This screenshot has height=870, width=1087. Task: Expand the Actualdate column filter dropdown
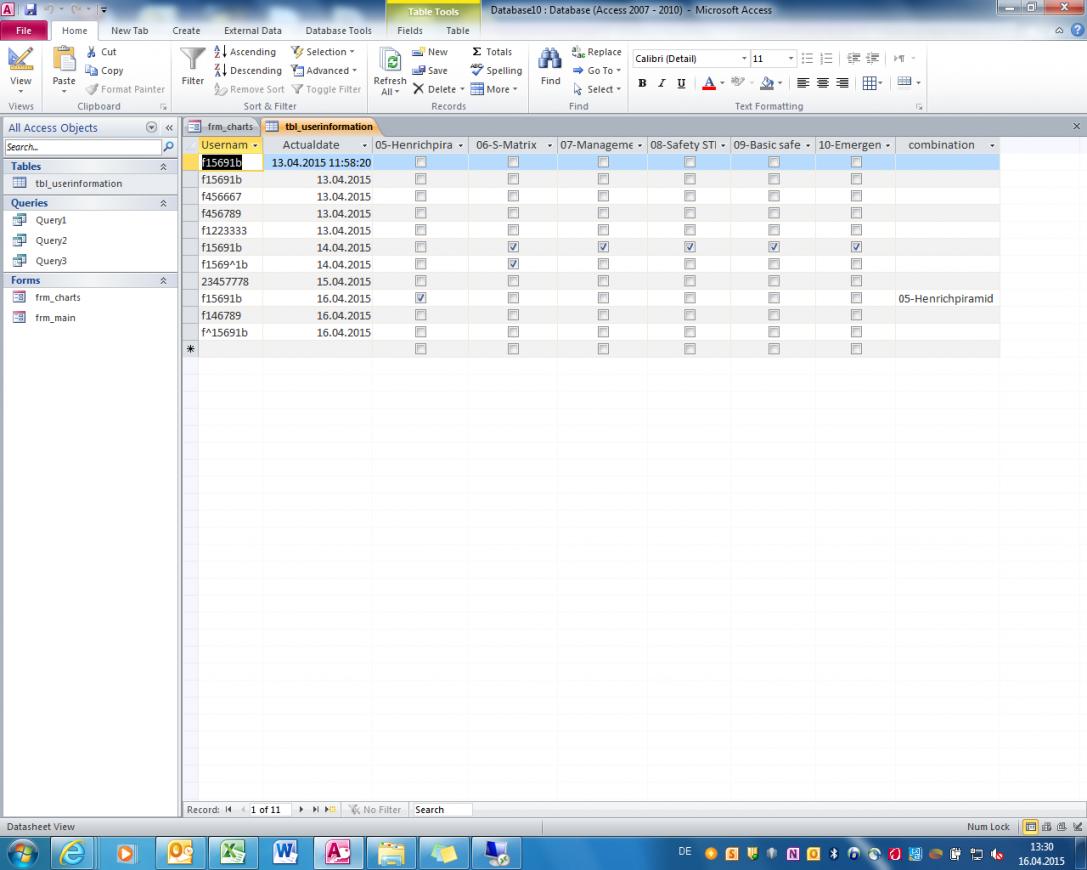(x=365, y=146)
